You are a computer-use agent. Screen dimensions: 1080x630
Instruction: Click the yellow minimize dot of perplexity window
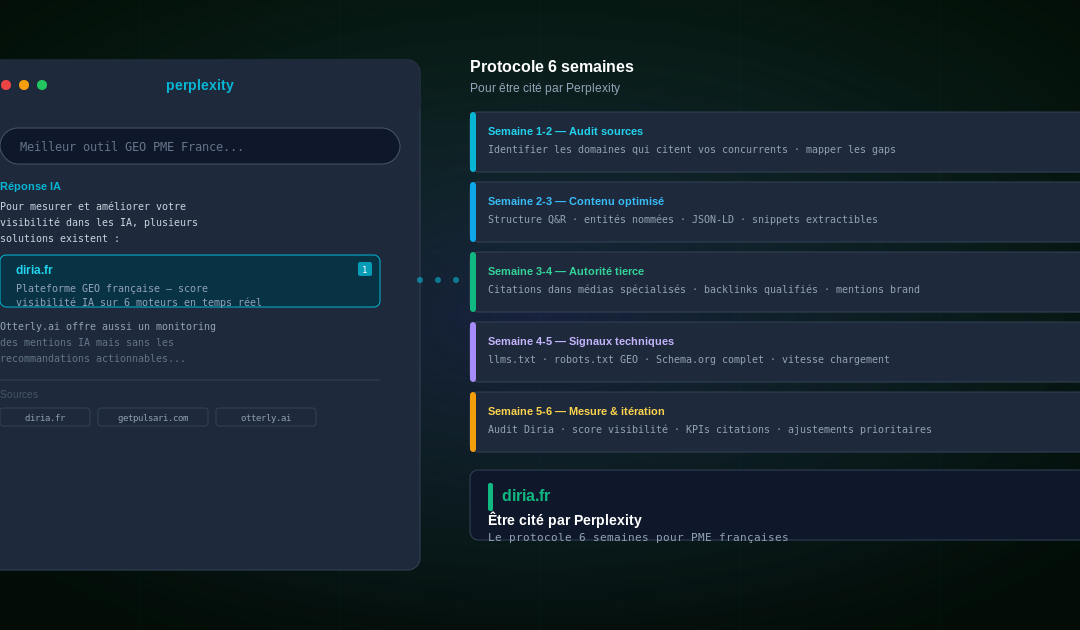click(24, 85)
